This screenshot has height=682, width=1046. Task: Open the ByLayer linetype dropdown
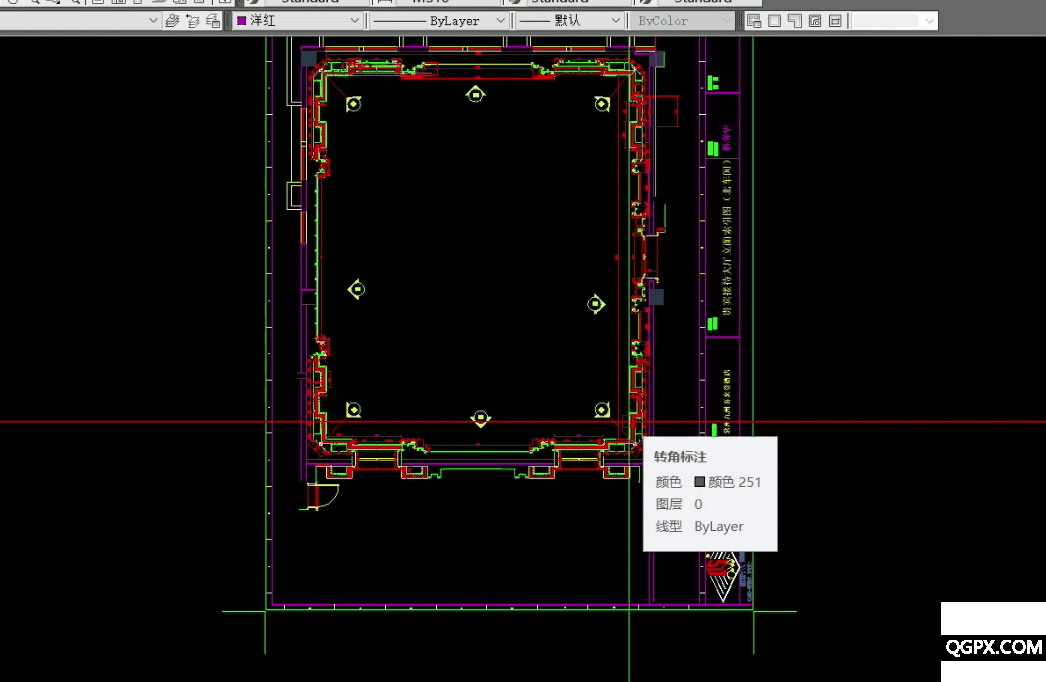tap(500, 21)
